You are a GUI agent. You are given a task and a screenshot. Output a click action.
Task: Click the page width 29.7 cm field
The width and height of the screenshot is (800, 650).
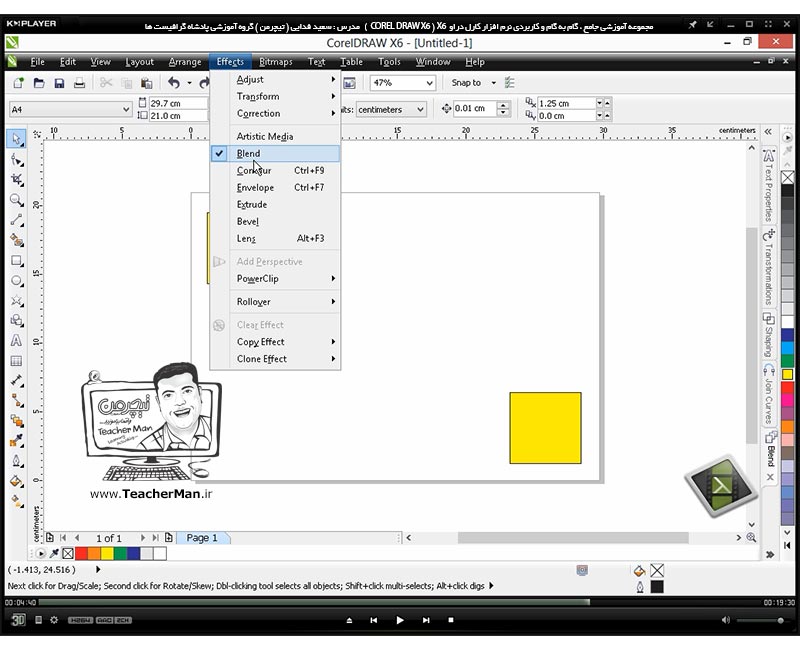[178, 103]
